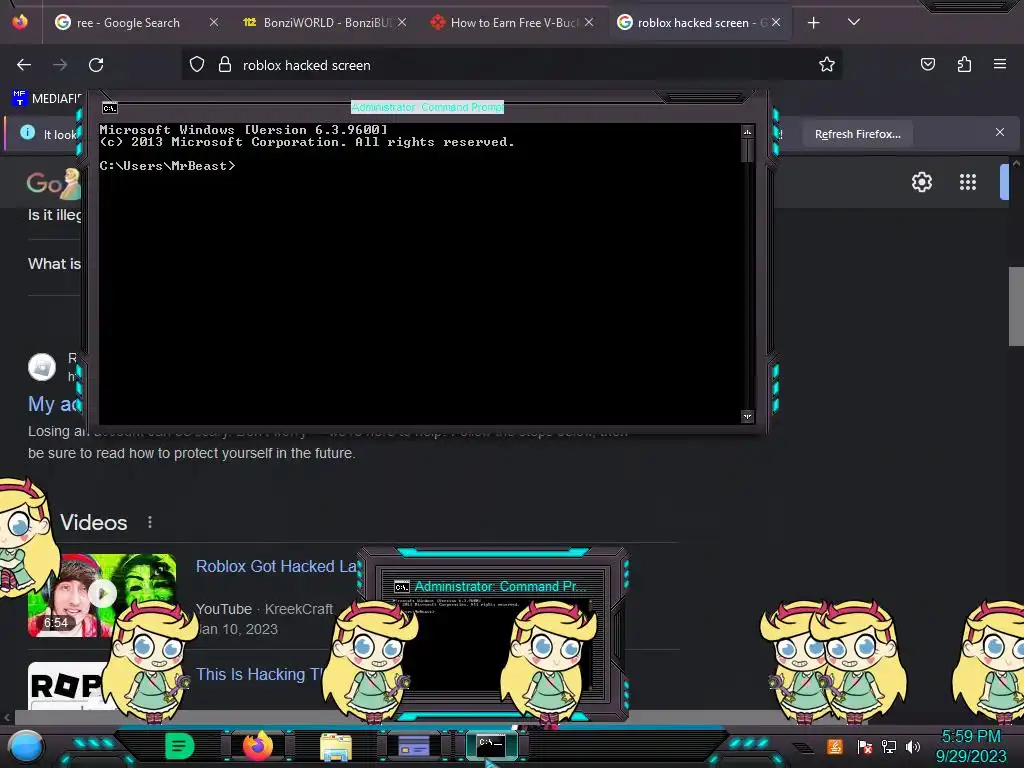
Task: Close the How to Earn Free V-Bucks tab
Action: pyautogui.click(x=589, y=22)
